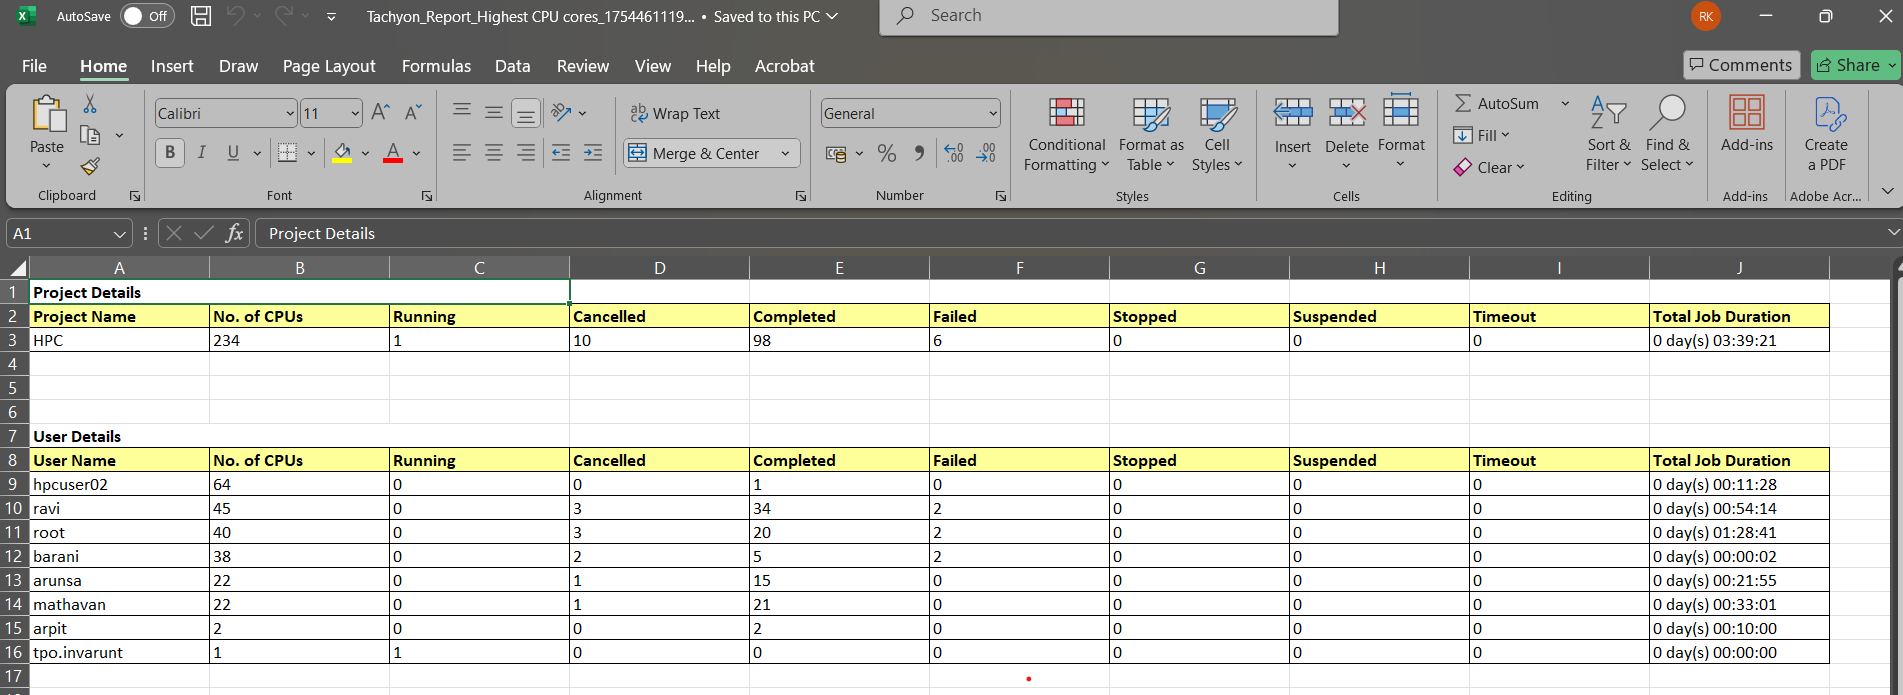Toggle the AutoSave switch
Viewport: 1903px width, 695px height.
[x=147, y=16]
